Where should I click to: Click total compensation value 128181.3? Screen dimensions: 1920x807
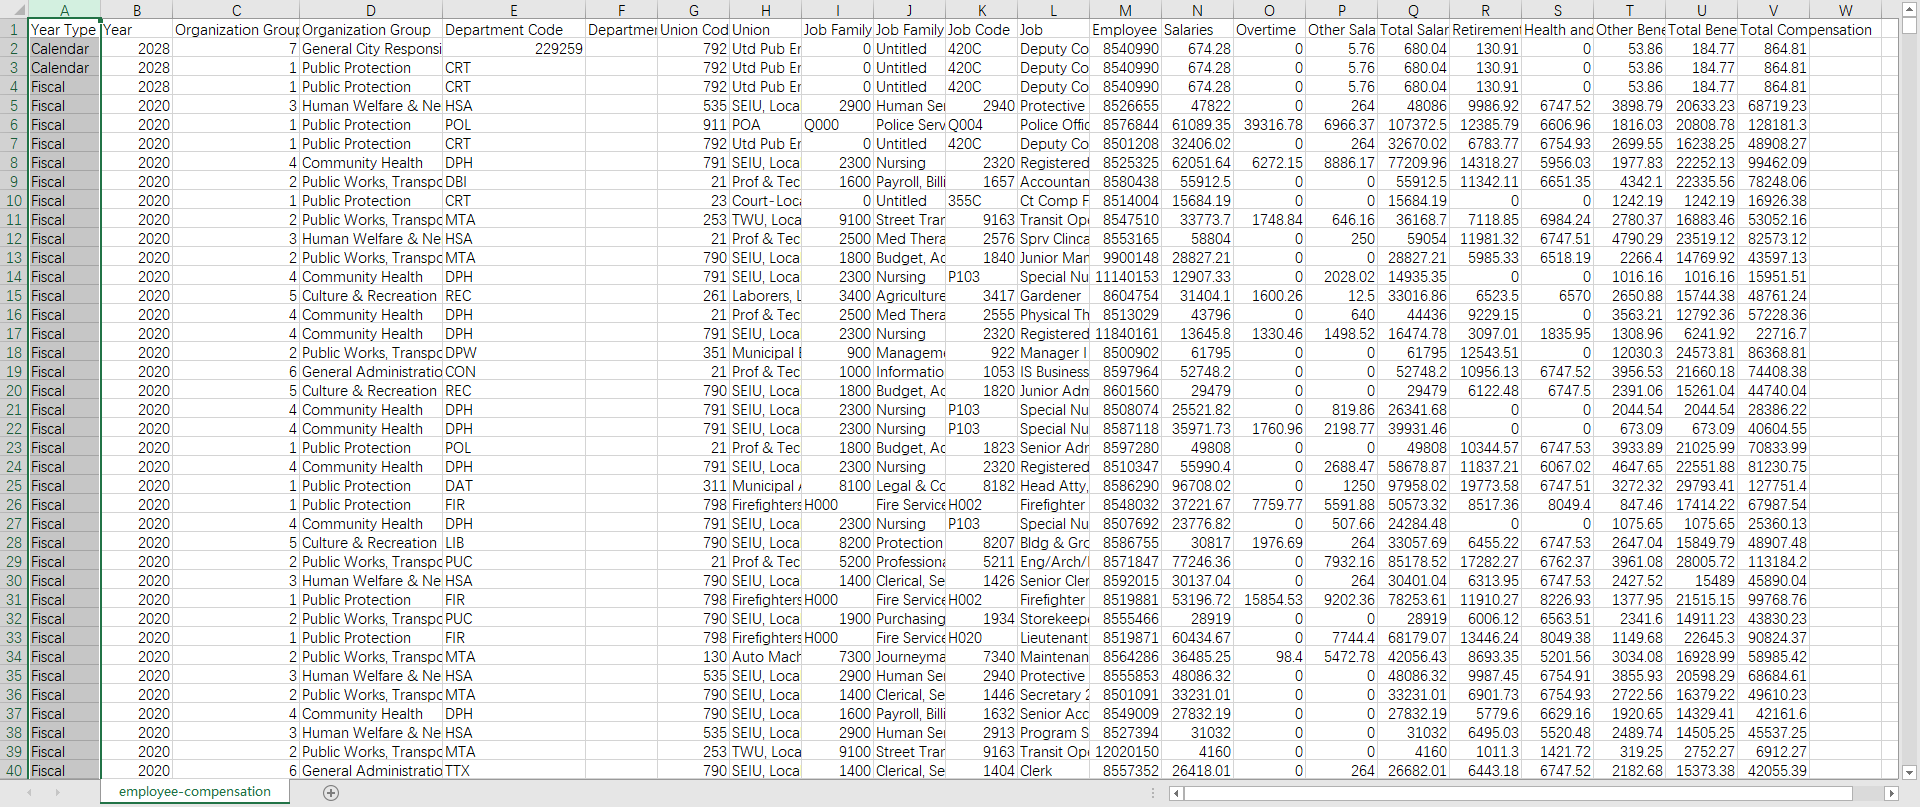[1773, 125]
